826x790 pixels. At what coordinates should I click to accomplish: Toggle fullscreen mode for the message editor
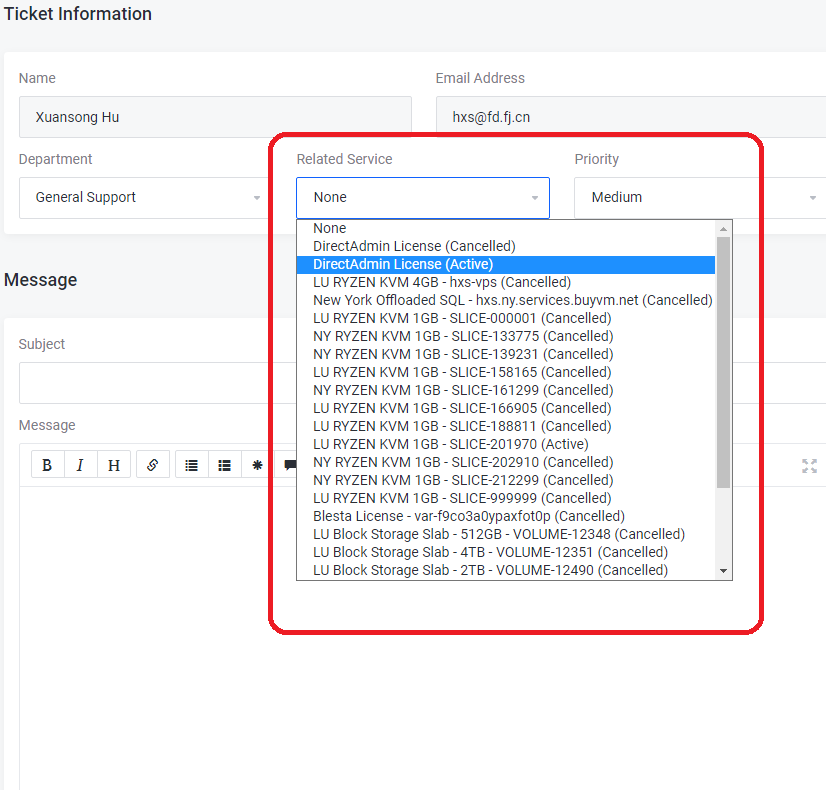click(809, 466)
